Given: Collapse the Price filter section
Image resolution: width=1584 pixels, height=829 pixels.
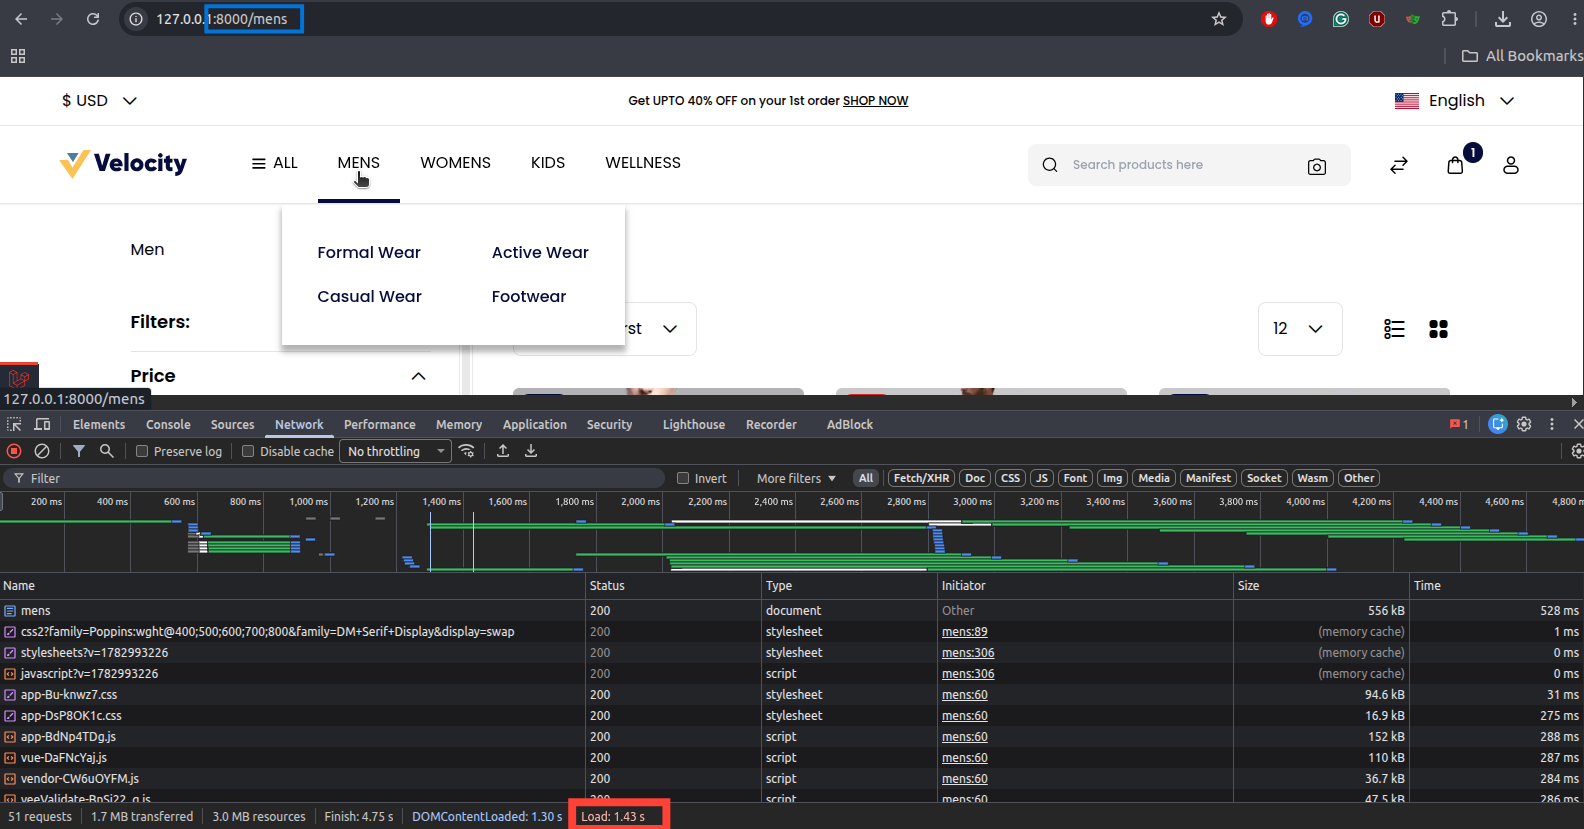Looking at the screenshot, I should coord(418,376).
